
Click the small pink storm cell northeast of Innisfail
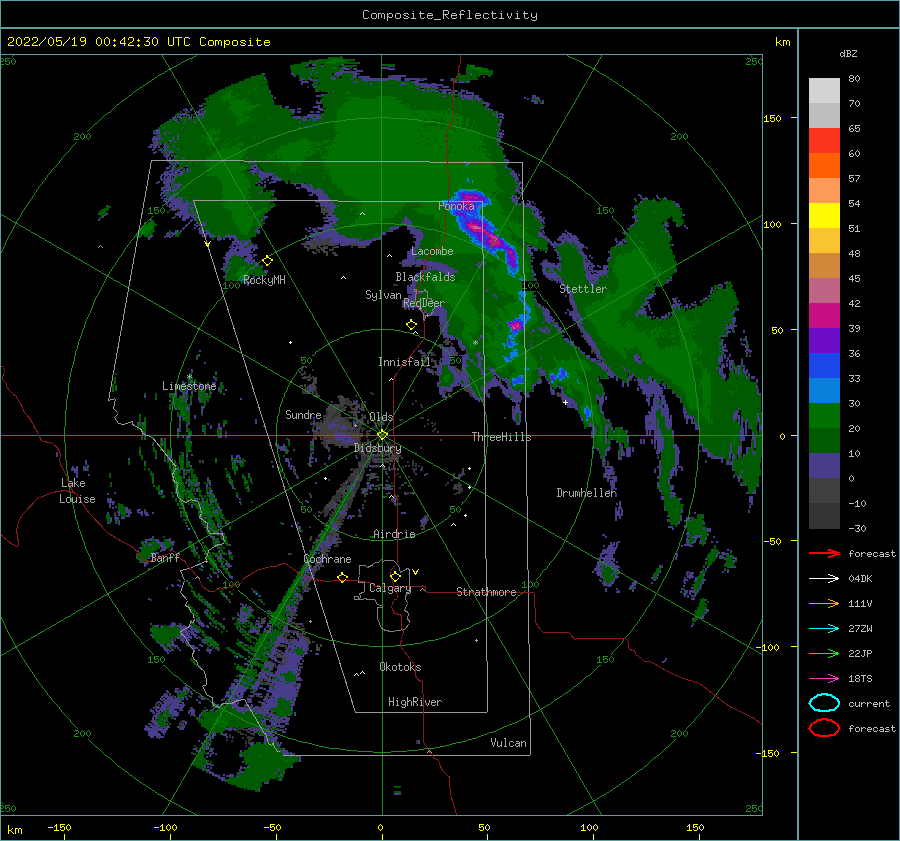[x=516, y=325]
